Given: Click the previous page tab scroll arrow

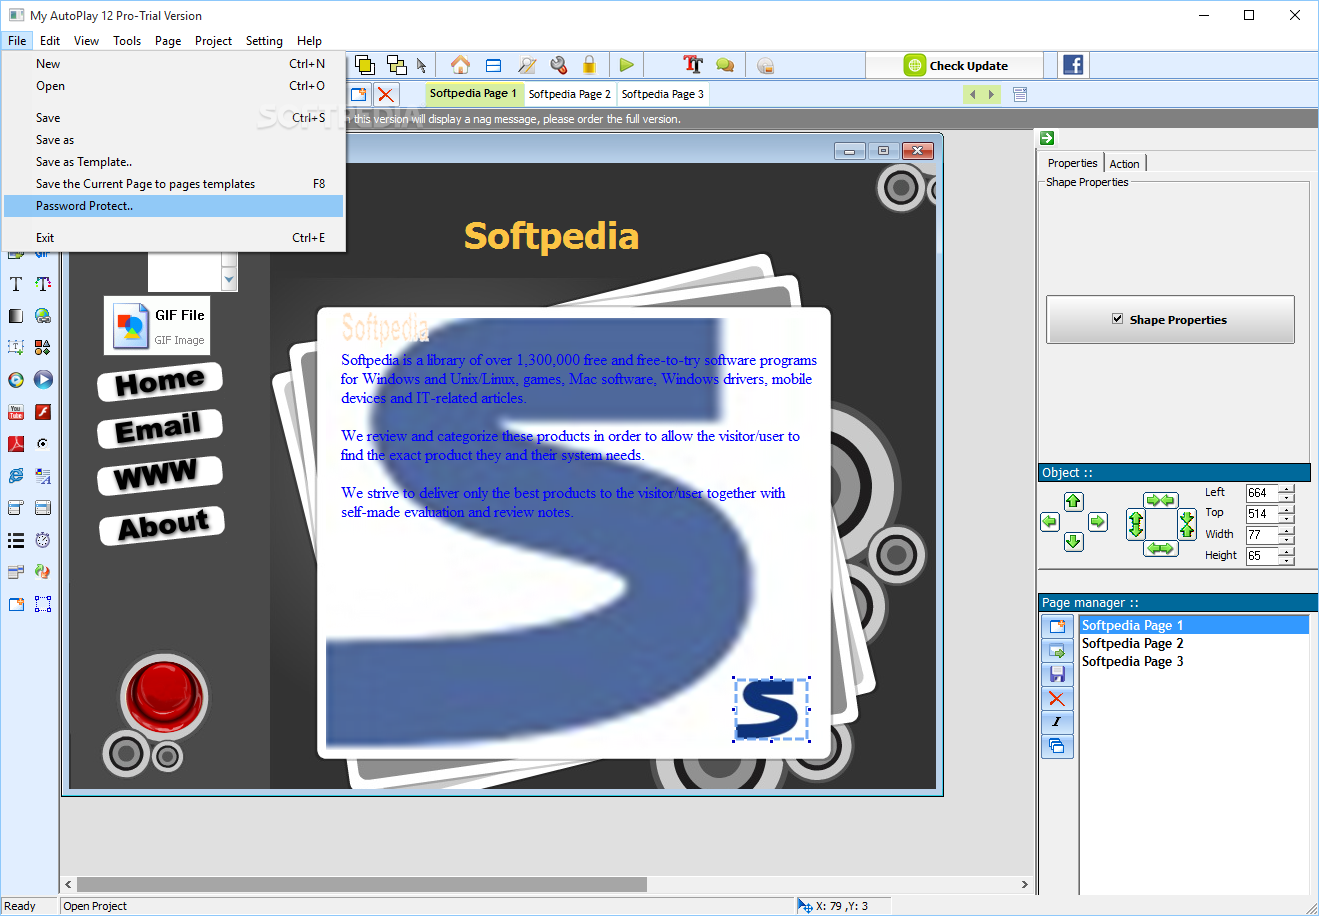Looking at the screenshot, I should (973, 95).
